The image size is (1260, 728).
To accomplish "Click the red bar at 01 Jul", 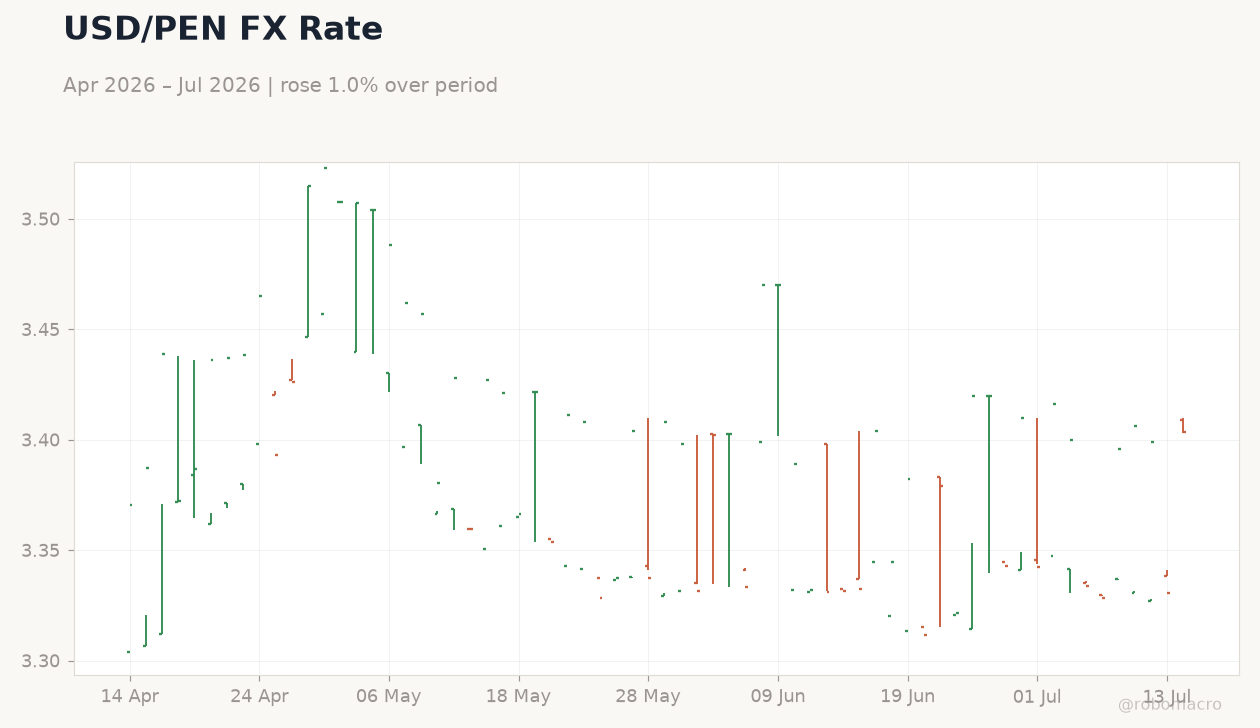I will pos(1037,491).
